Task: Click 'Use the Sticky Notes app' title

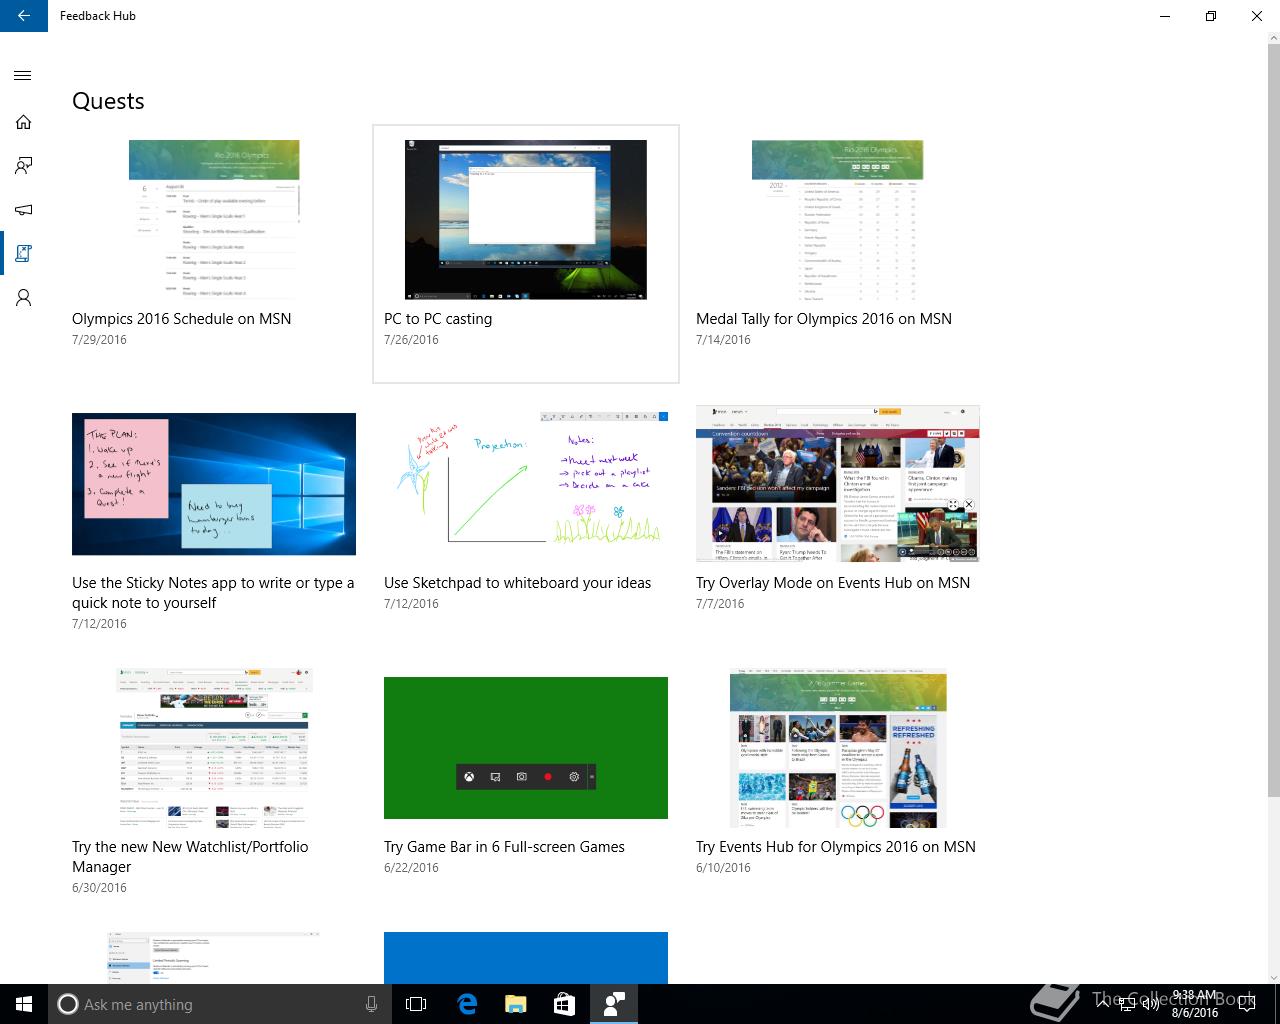Action: (213, 593)
